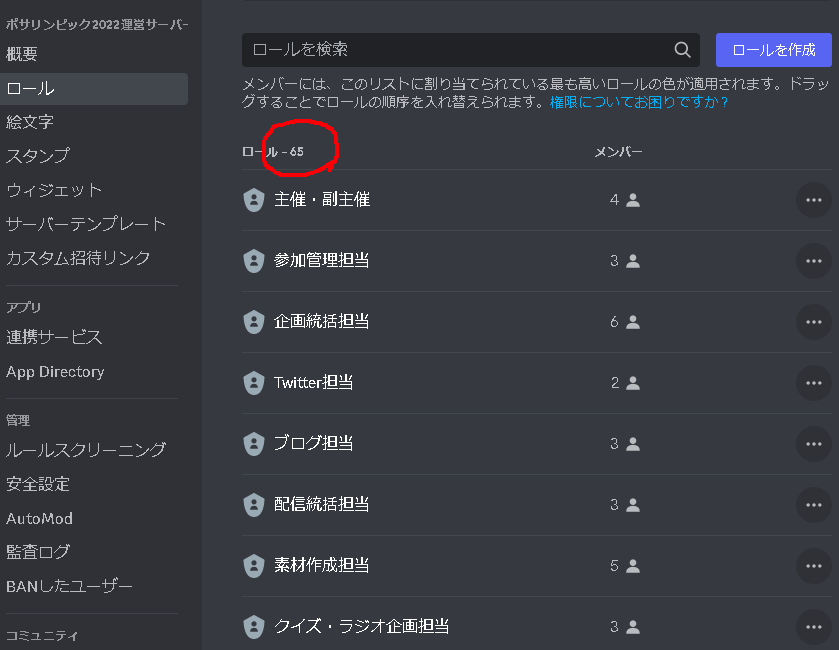839x650 pixels.
Task: Select the 企画統括担当 role name
Action: pos(322,322)
